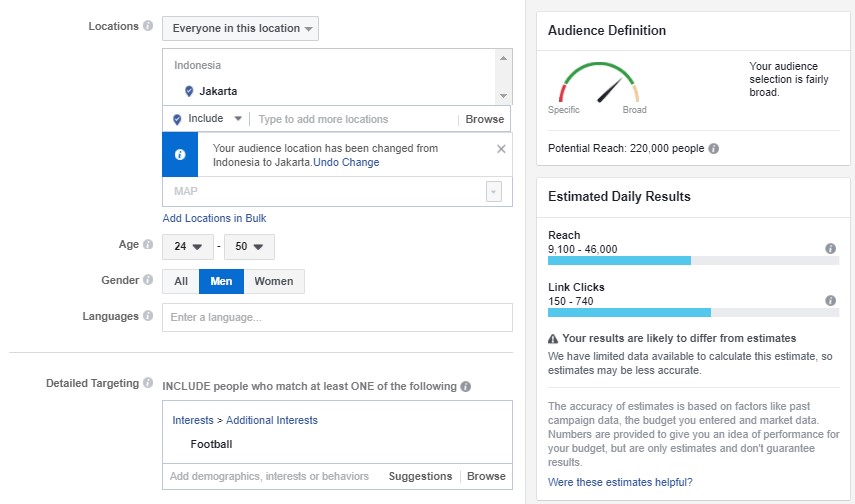This screenshot has width=855, height=504.
Task: Select the All gender option
Action: point(181,281)
